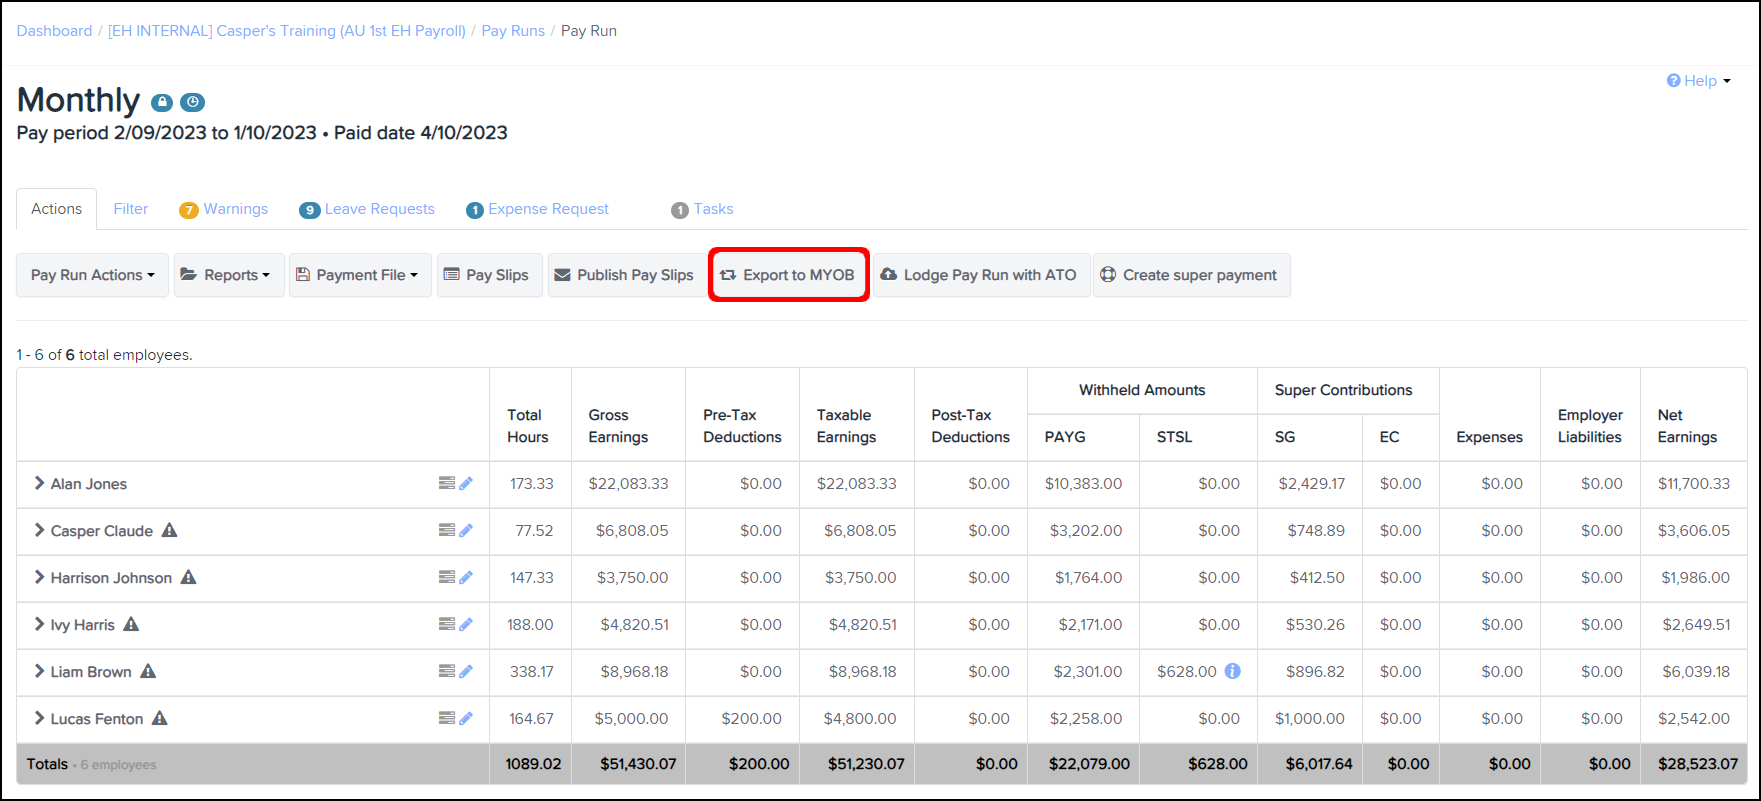This screenshot has width=1761, height=801.
Task: Click info icon next to Liam Brown STSL $628.00
Action: (1232, 671)
